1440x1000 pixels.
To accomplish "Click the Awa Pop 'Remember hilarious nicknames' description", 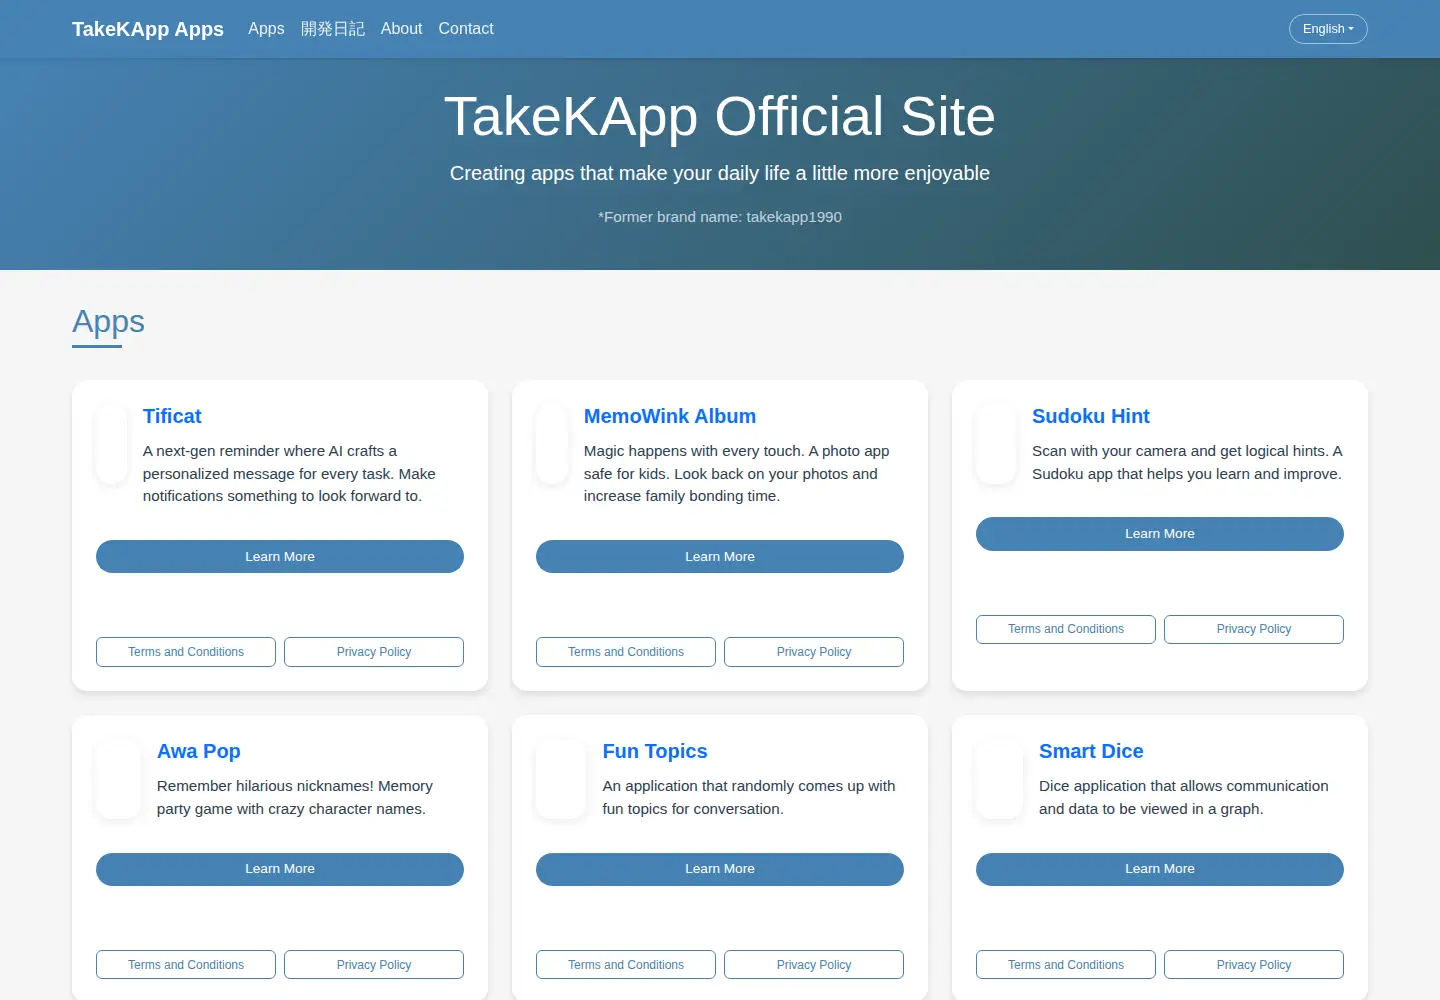I will click(295, 798).
